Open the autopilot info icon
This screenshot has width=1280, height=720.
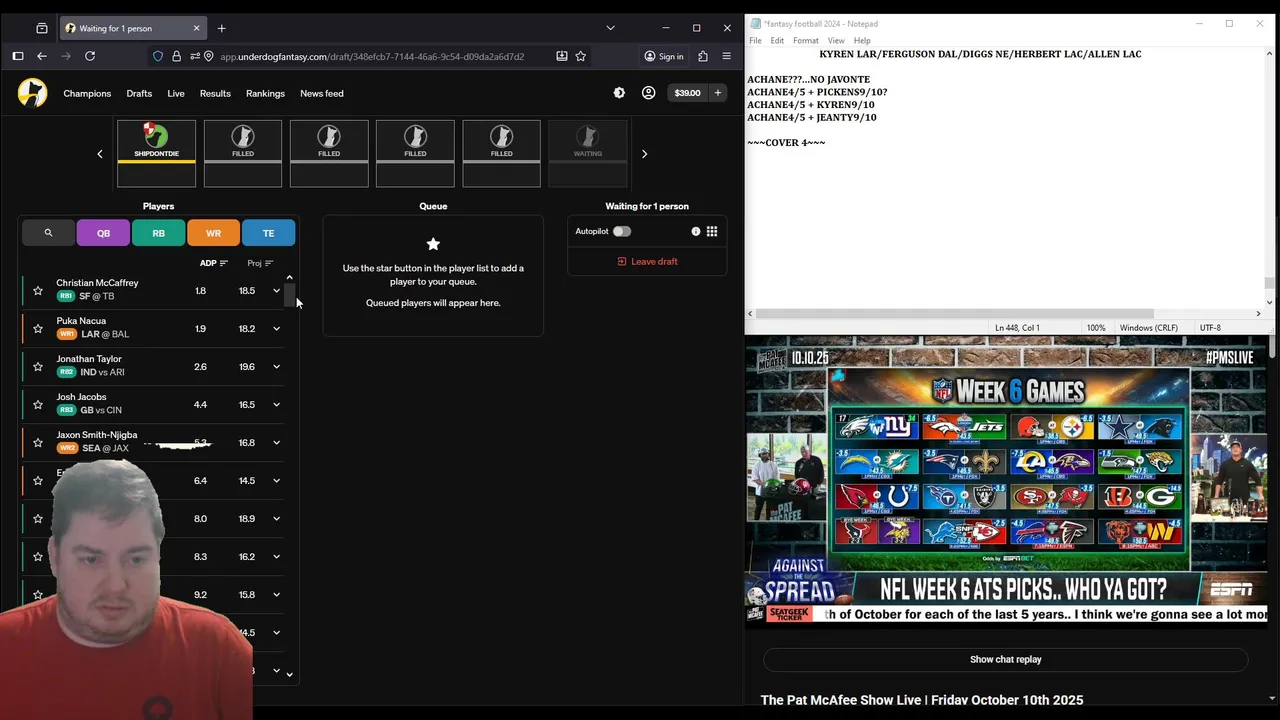point(696,231)
